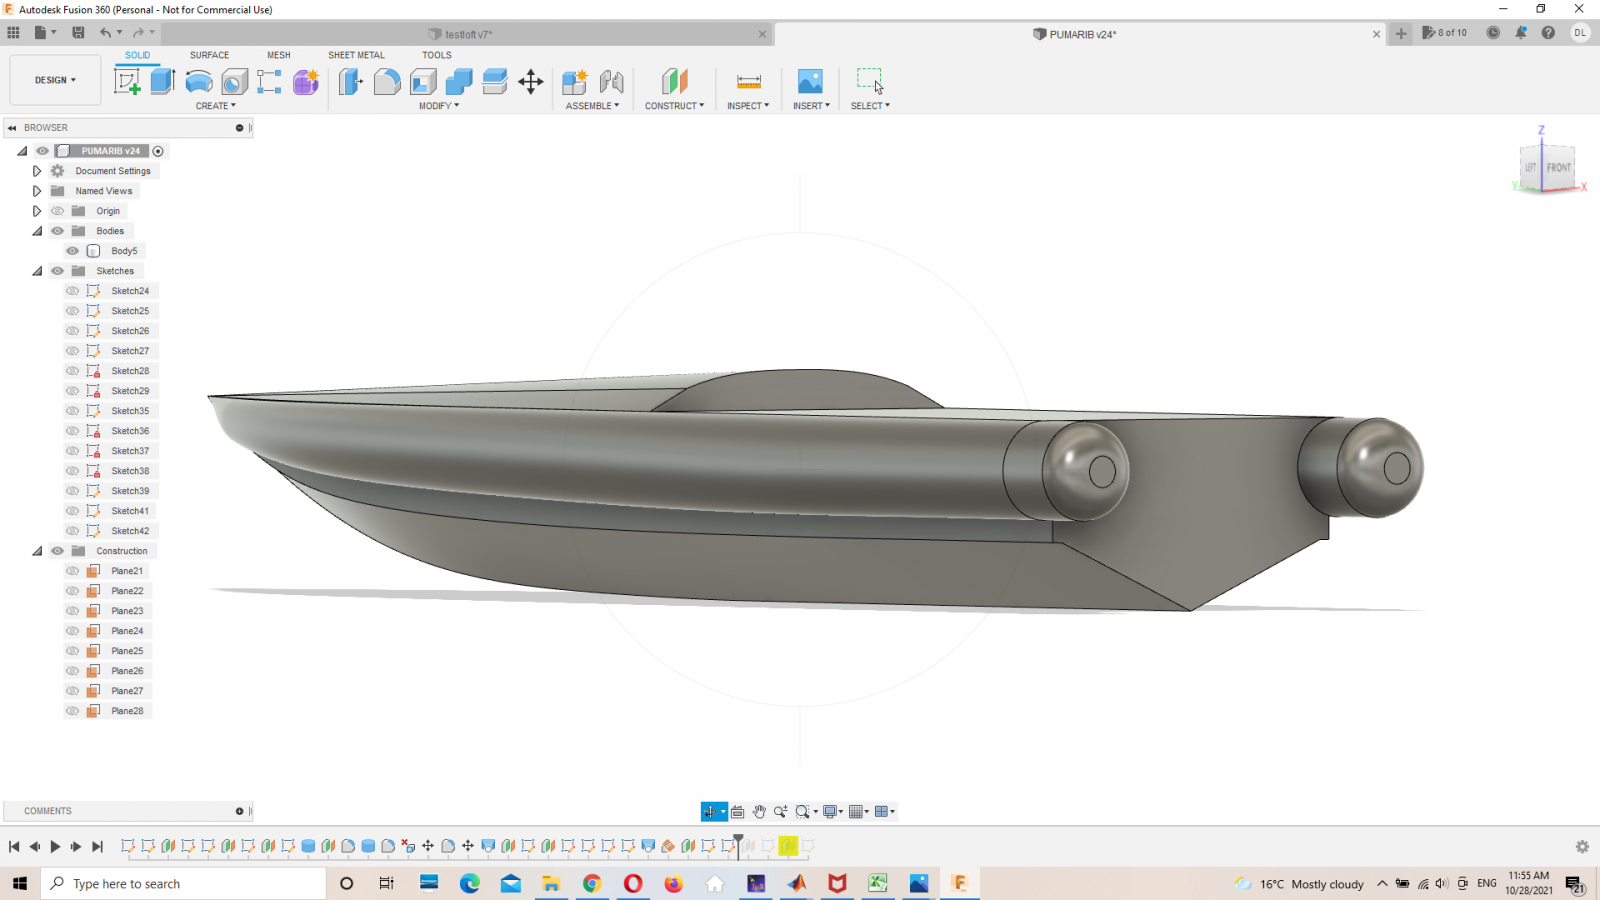Hide the Bodies folder
Screen dimensions: 1600x900
point(58,231)
